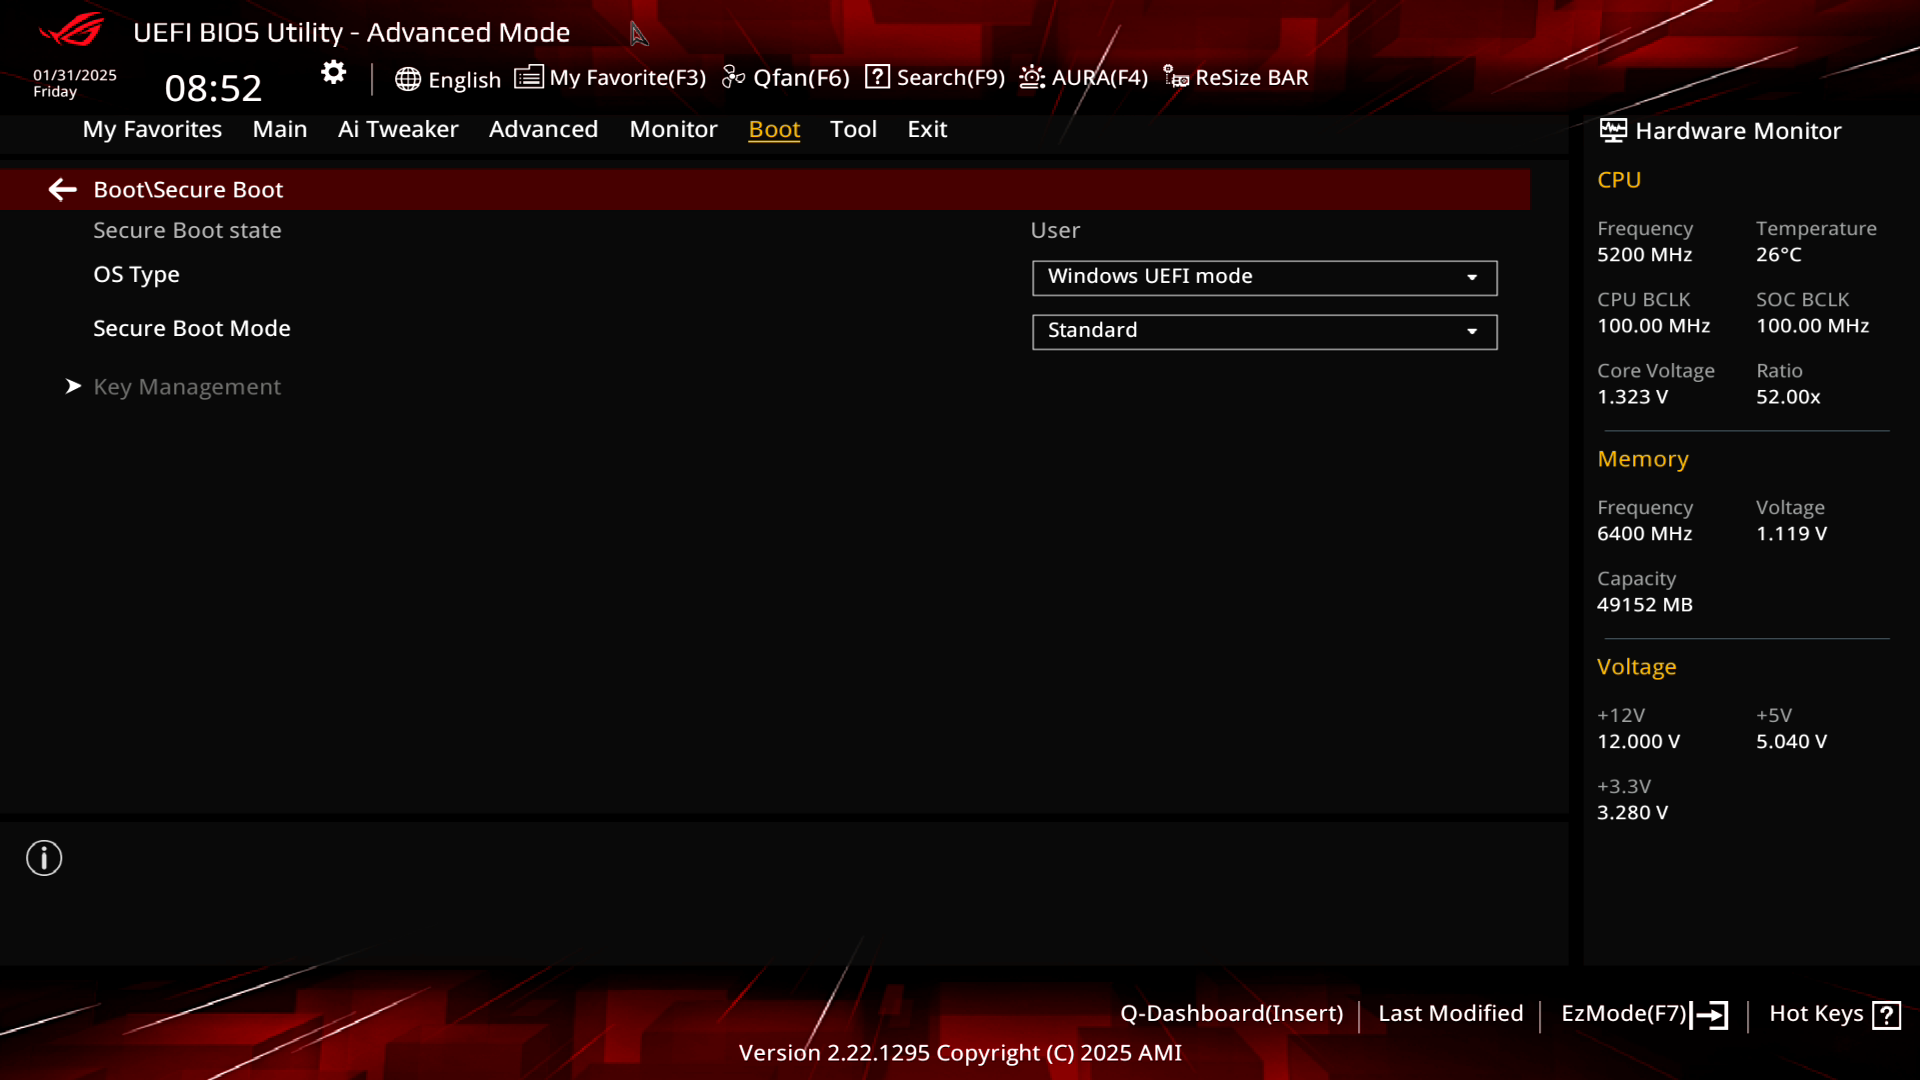1920x1080 pixels.
Task: Change language from English
Action: pos(447,76)
